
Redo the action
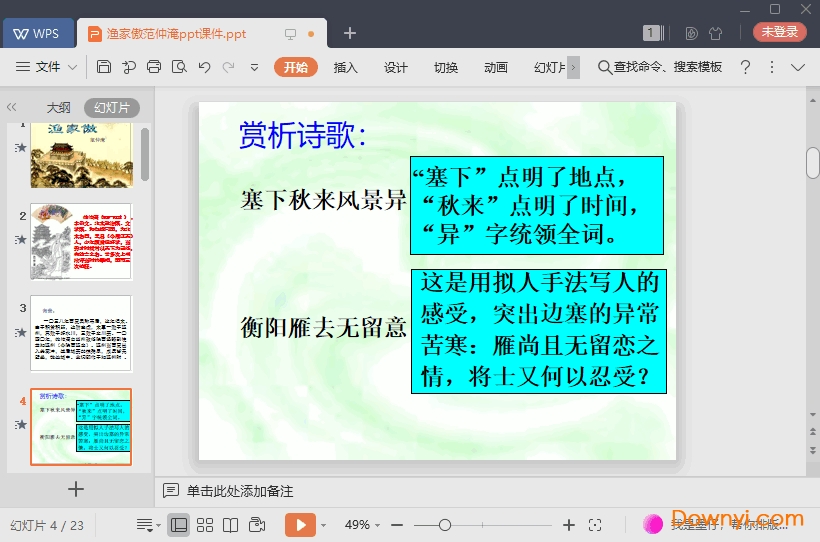(x=229, y=67)
